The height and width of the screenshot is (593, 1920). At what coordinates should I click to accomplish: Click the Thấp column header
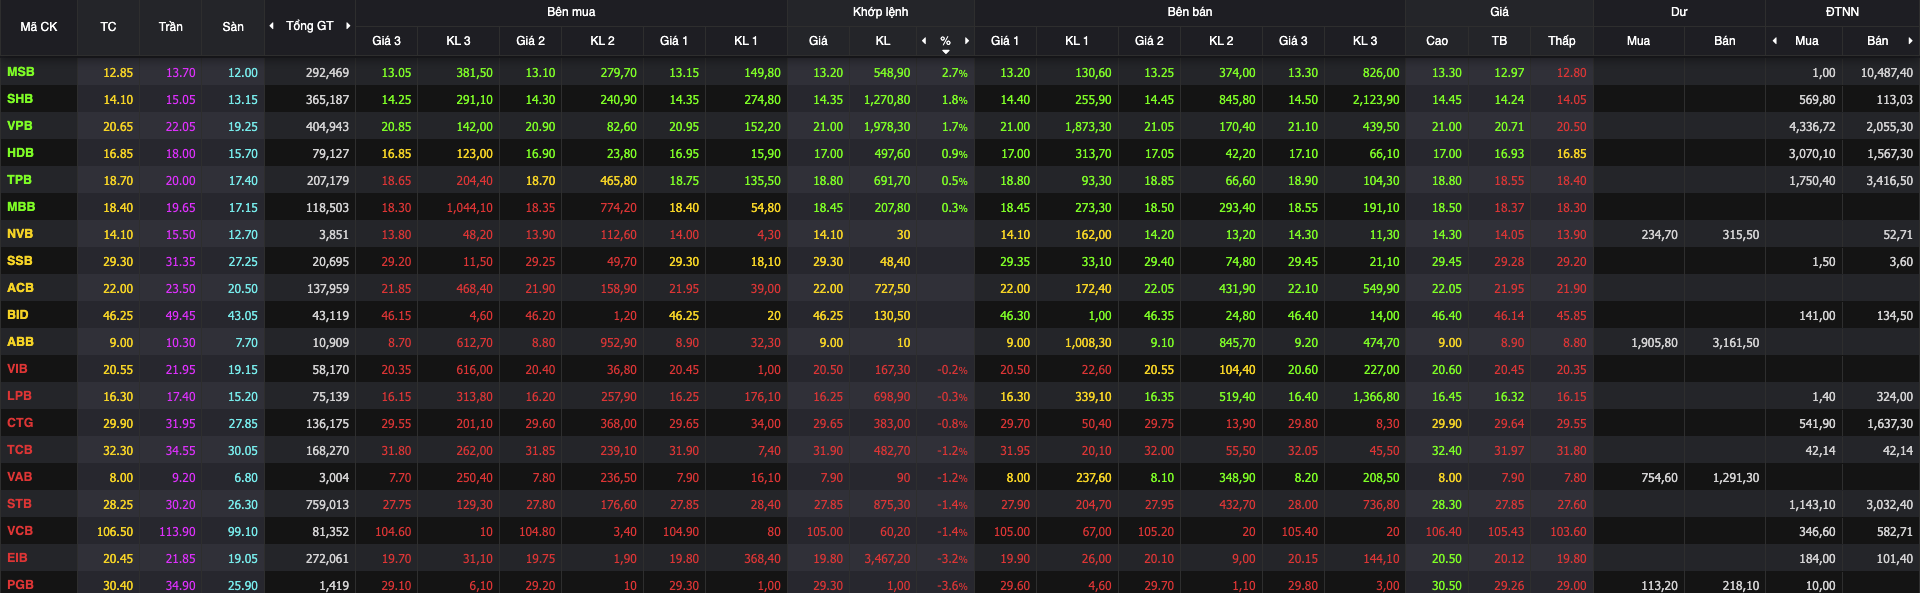[x=1562, y=41]
